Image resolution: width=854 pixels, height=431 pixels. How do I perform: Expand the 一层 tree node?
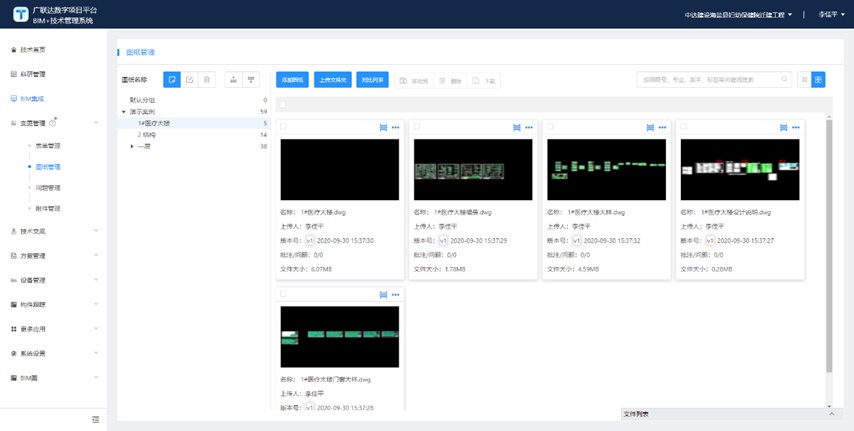tap(132, 146)
